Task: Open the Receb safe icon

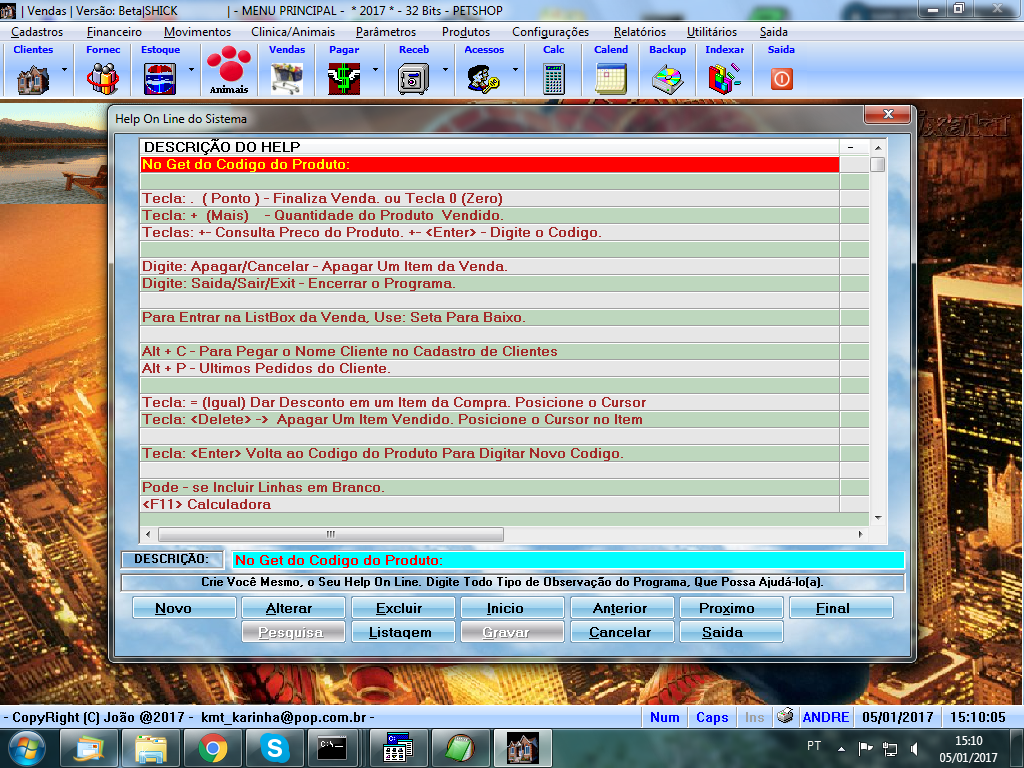Action: [413, 80]
